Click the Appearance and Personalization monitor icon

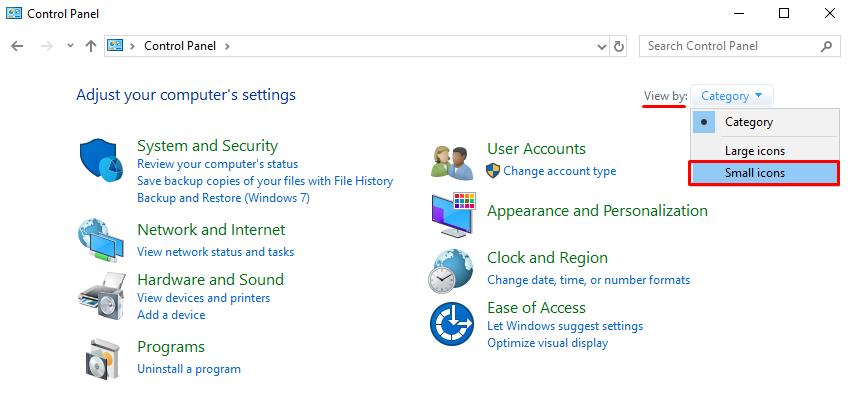click(452, 212)
